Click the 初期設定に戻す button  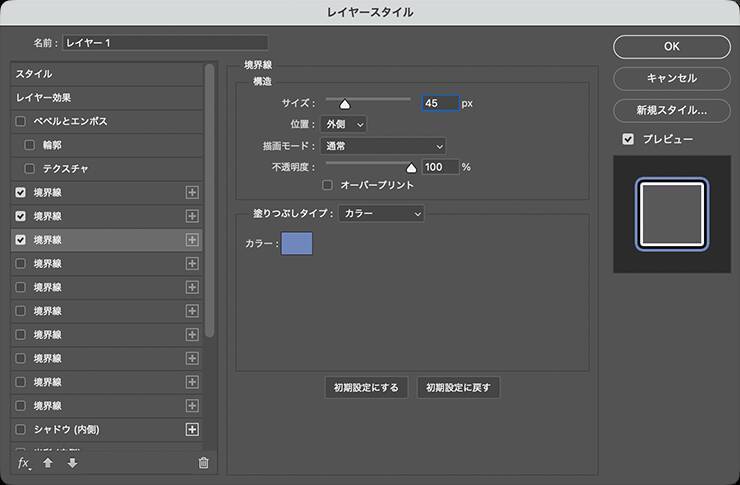(458, 388)
